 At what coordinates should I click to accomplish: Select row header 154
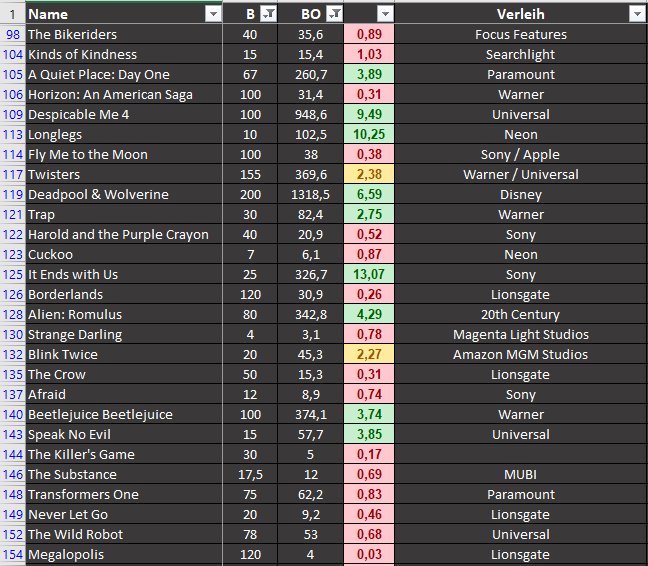(x=12, y=554)
